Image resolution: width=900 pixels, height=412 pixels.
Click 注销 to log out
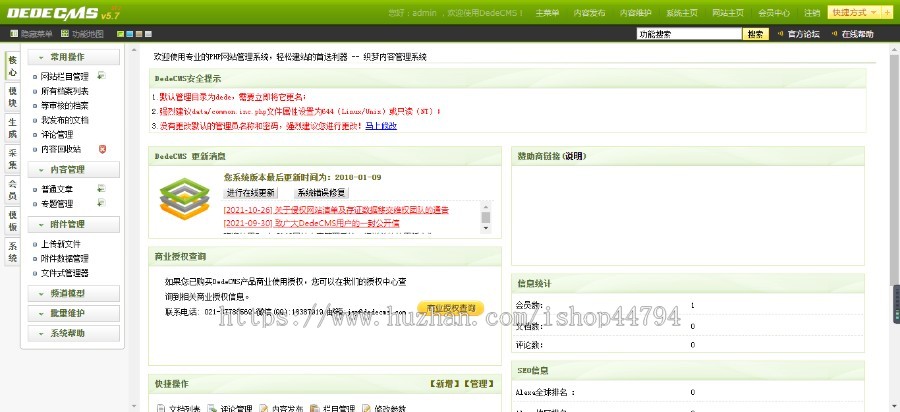[x=812, y=13]
